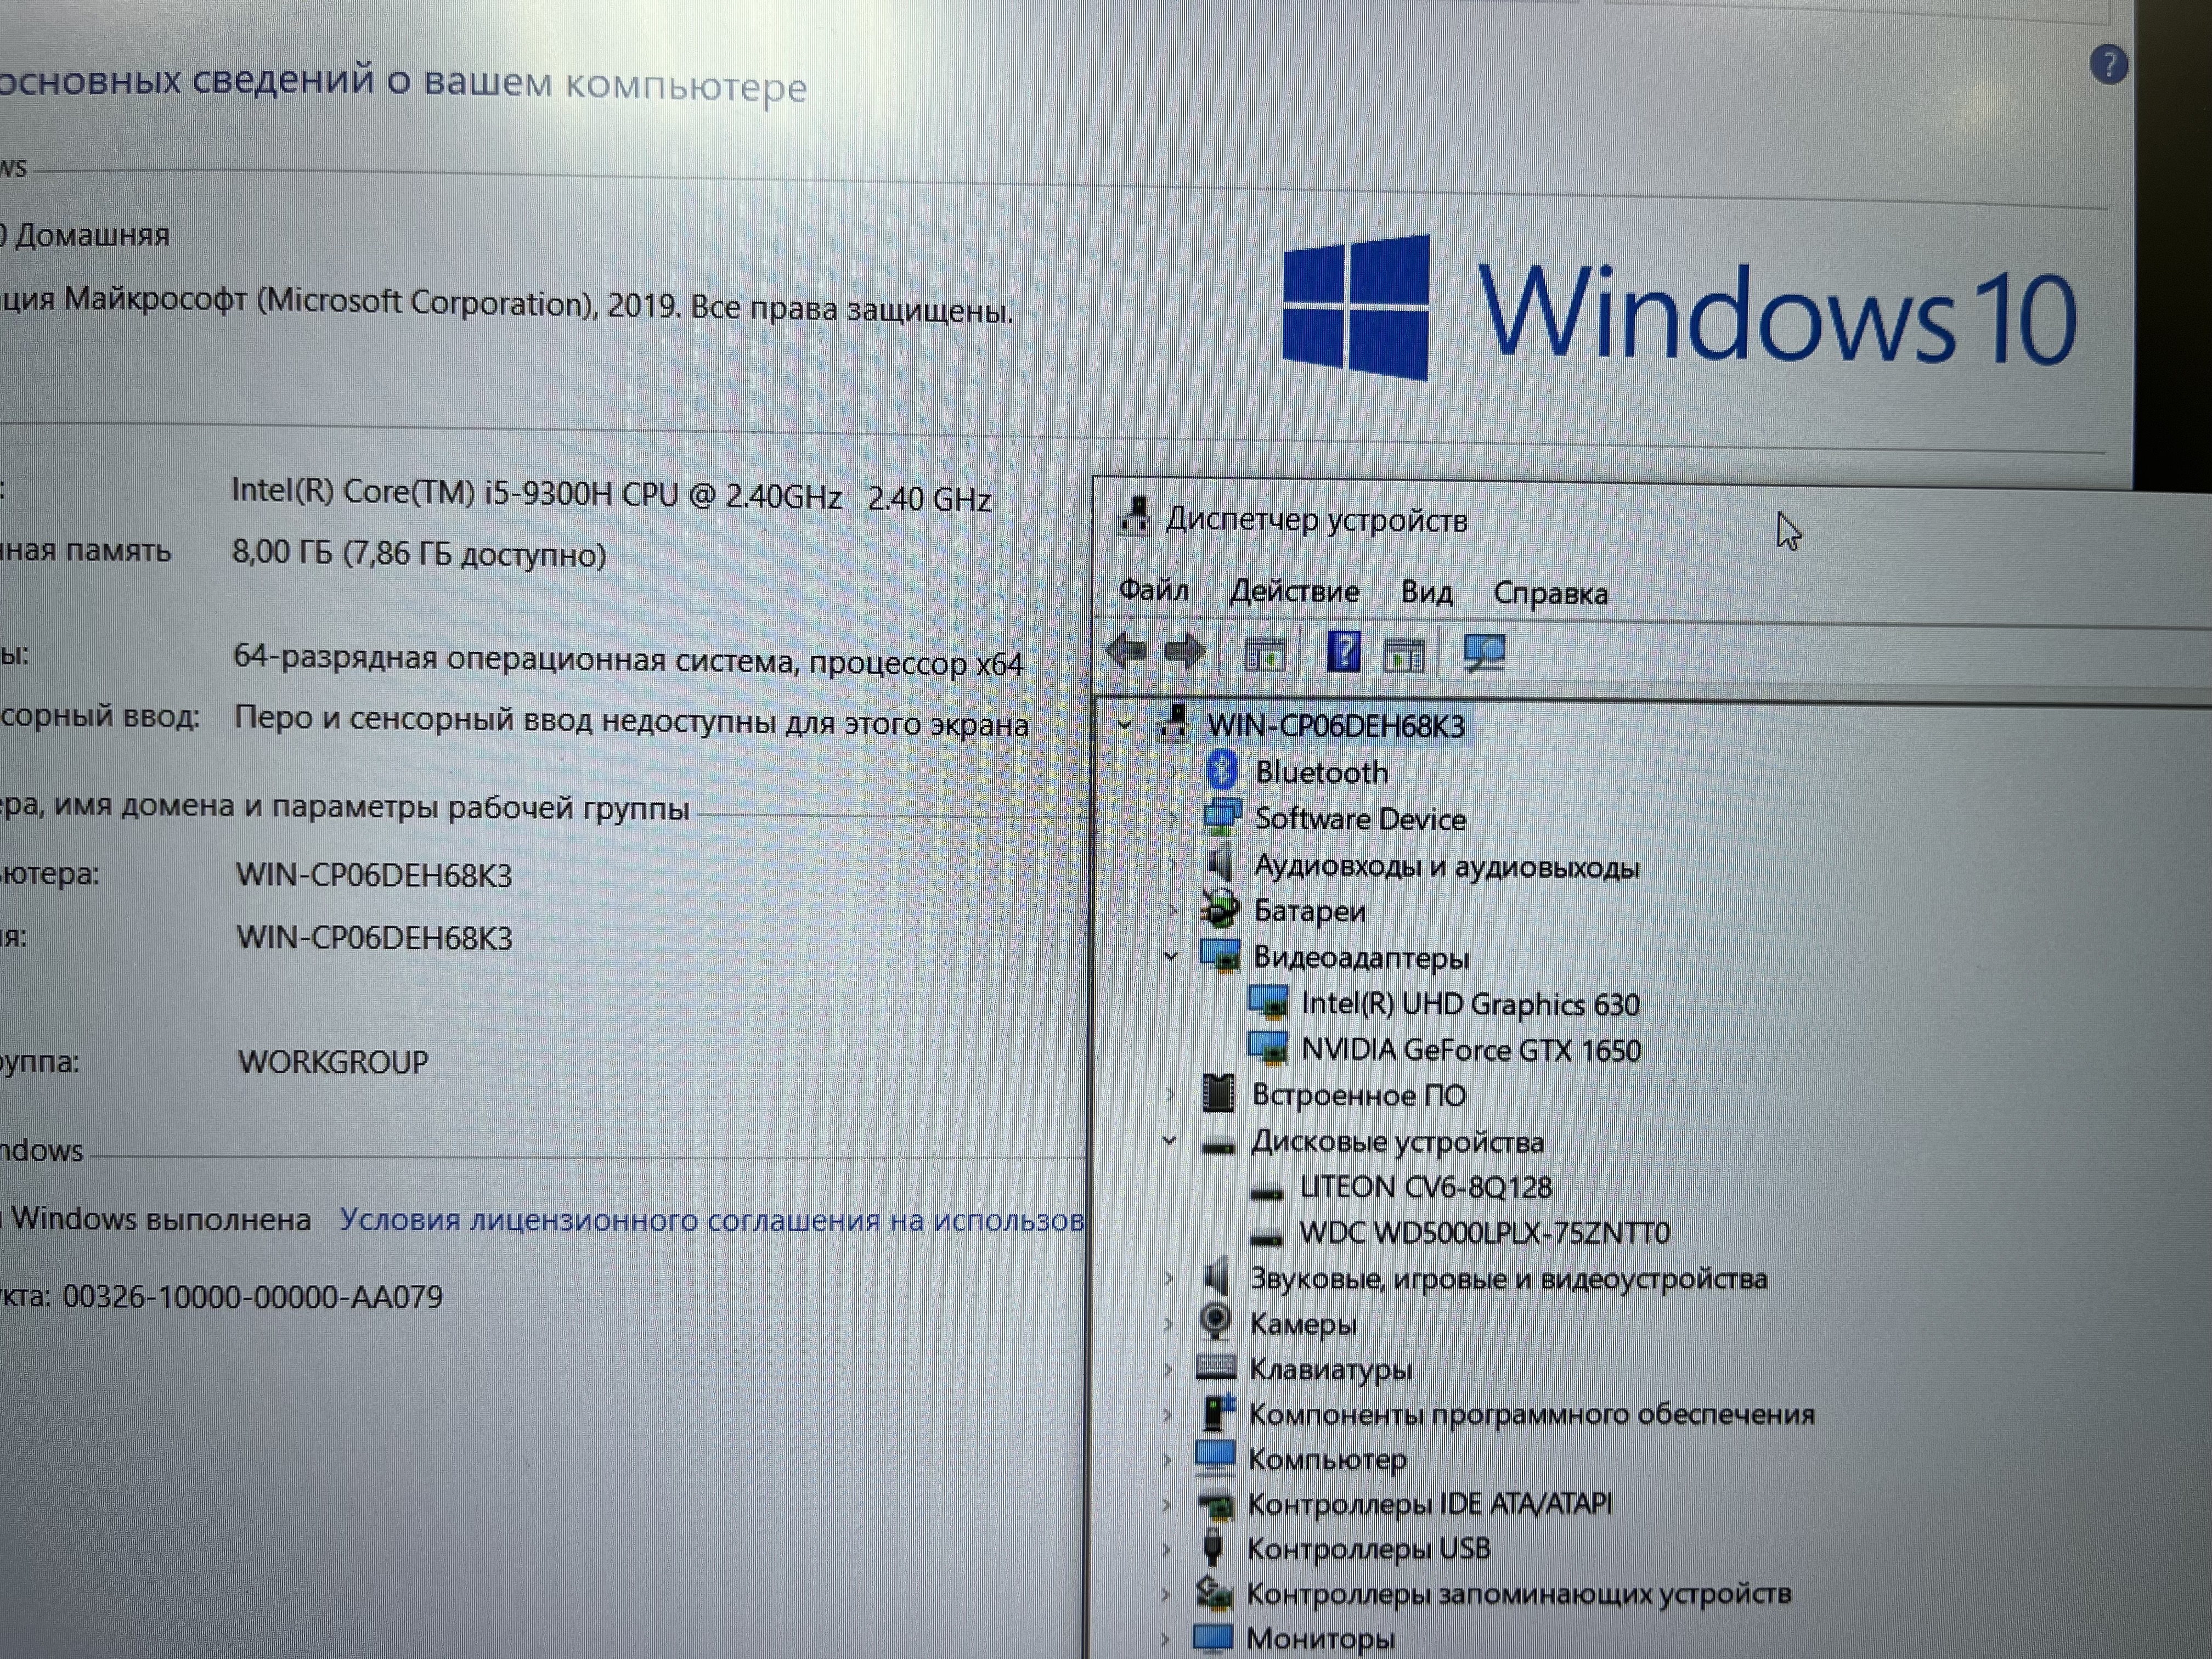Click the Перо и сенсорный ввод недоступны text
Image resolution: width=2212 pixels, height=1659 pixels.
pos(631,721)
